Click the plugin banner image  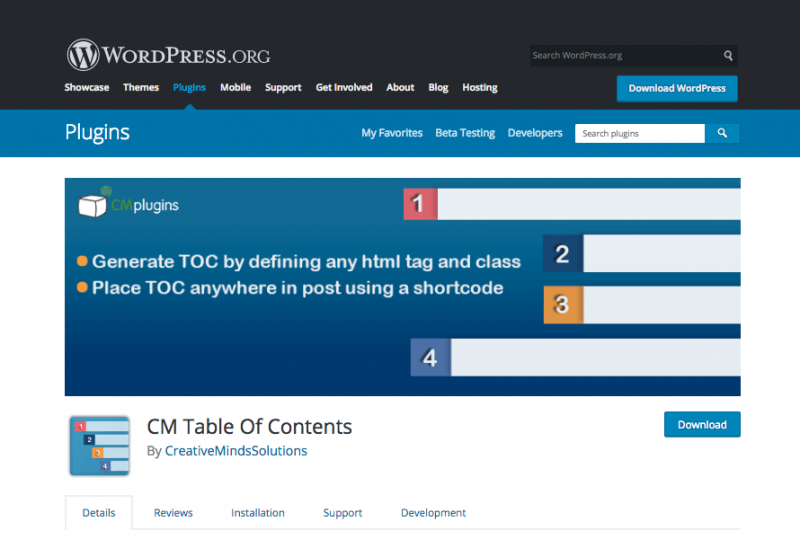[x=403, y=287]
